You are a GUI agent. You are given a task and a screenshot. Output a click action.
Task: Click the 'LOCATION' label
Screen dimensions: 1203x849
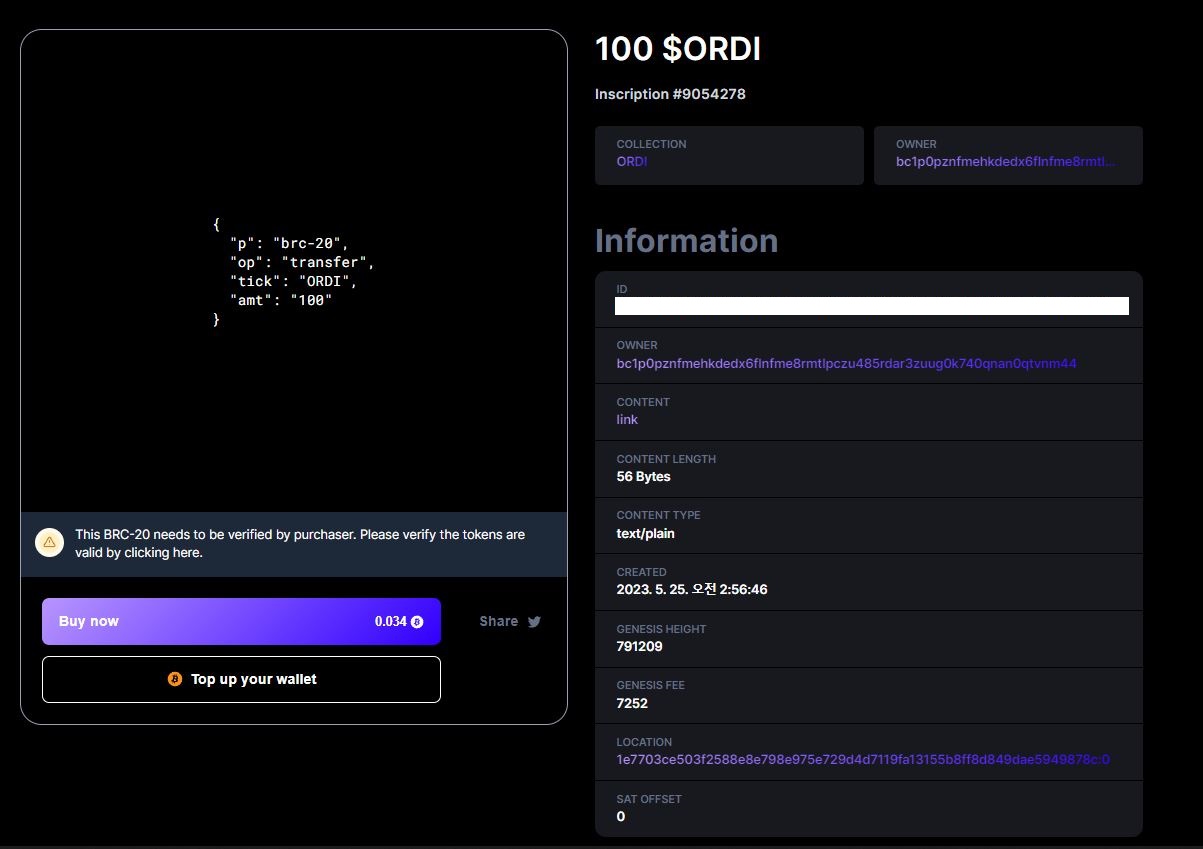644,742
